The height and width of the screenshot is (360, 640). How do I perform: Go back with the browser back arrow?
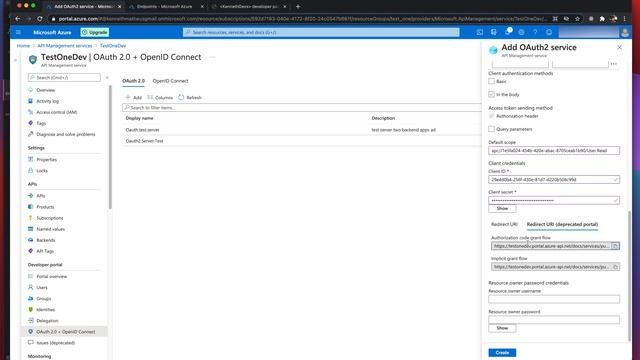18,19
